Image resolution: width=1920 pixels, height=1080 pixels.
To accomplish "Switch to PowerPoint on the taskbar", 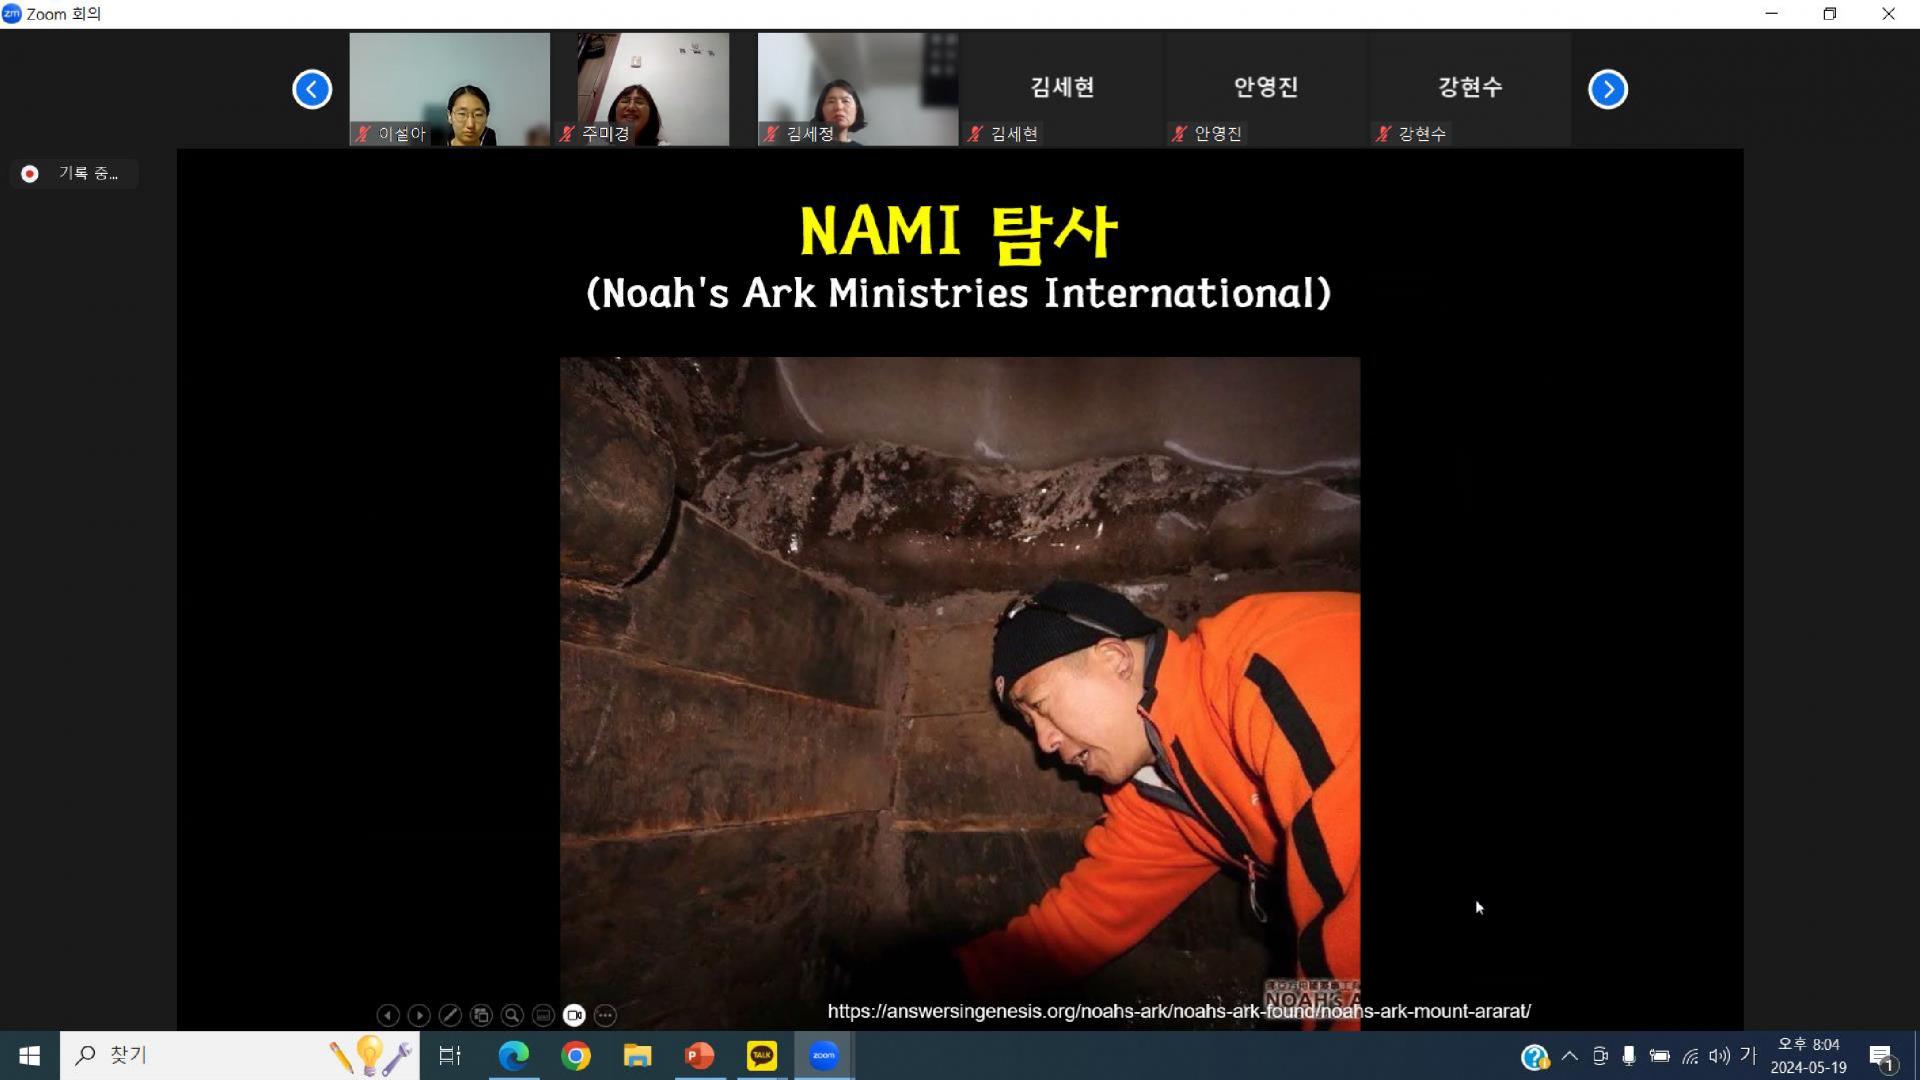I will [x=700, y=1055].
